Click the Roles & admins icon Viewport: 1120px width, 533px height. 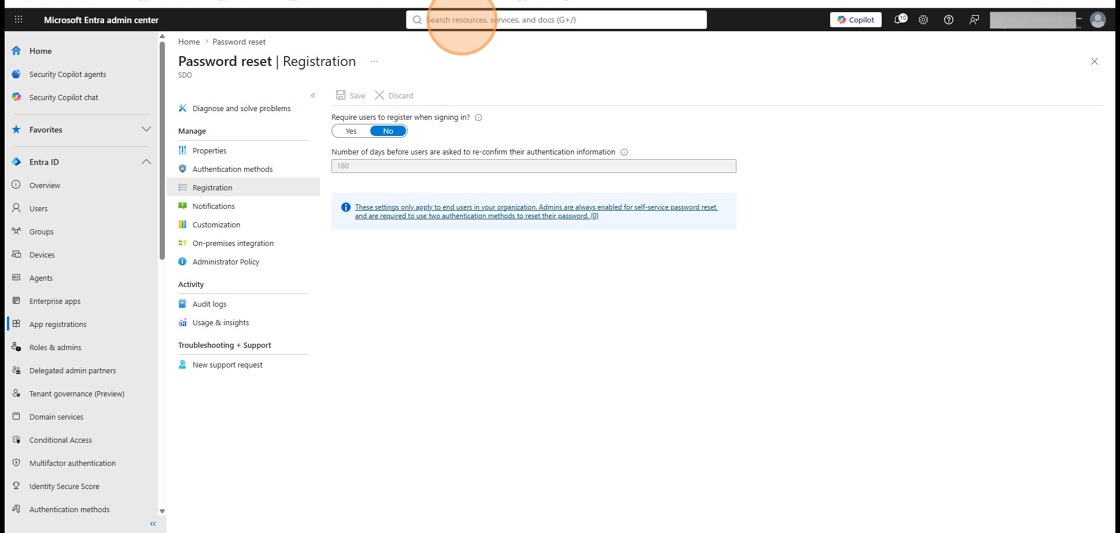[x=16, y=347]
